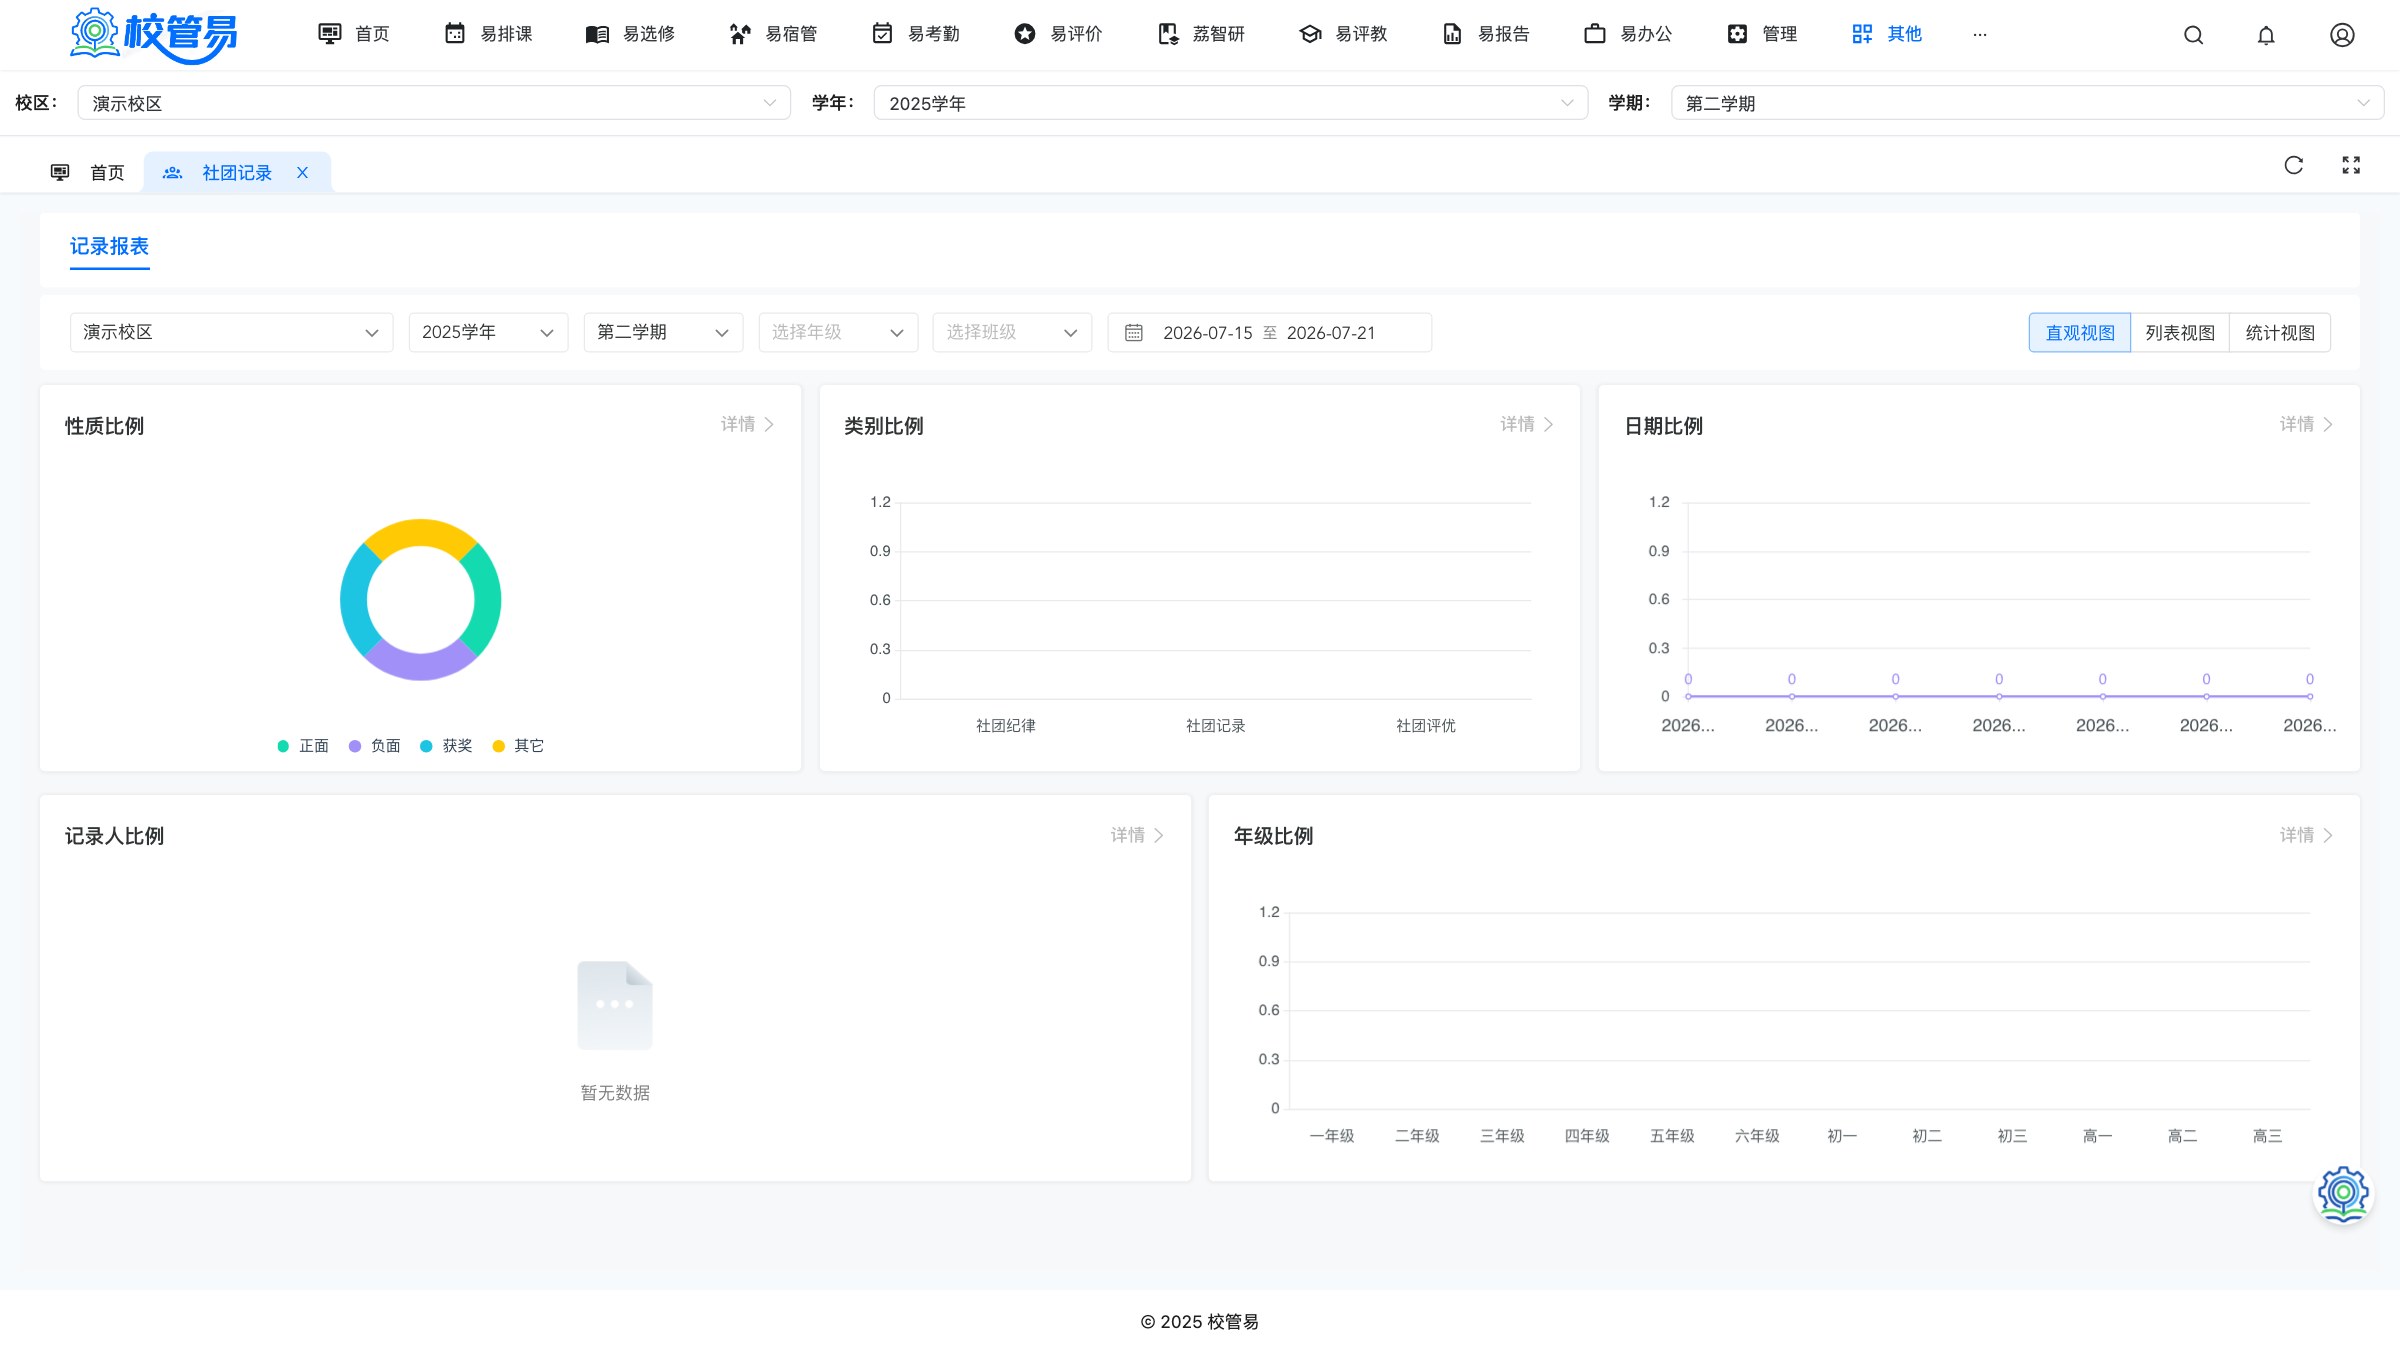
Task: Click the floating assistant logo icon
Action: pos(2343,1194)
